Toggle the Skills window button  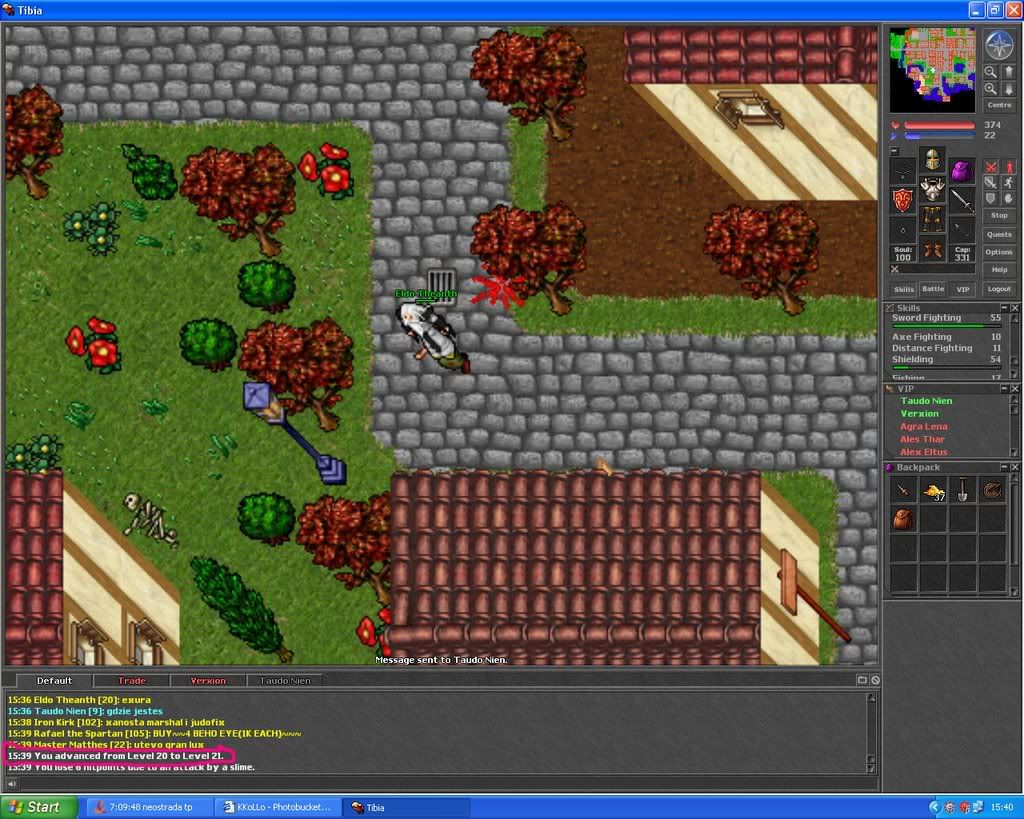(904, 289)
